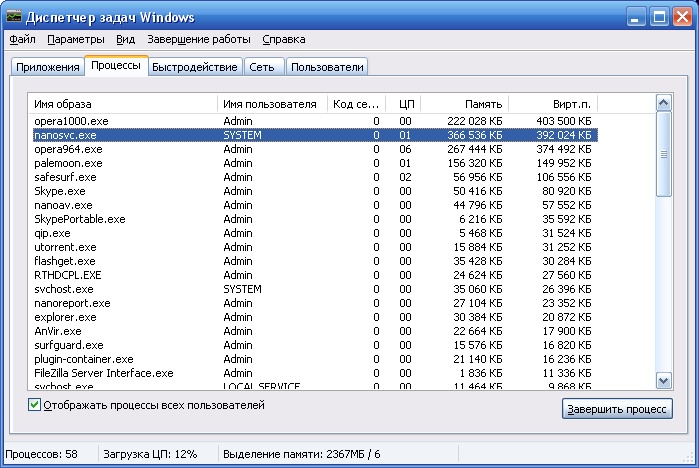Screen dimensions: 699x468
Task: Open the Завершение работы menu
Action: 199,39
